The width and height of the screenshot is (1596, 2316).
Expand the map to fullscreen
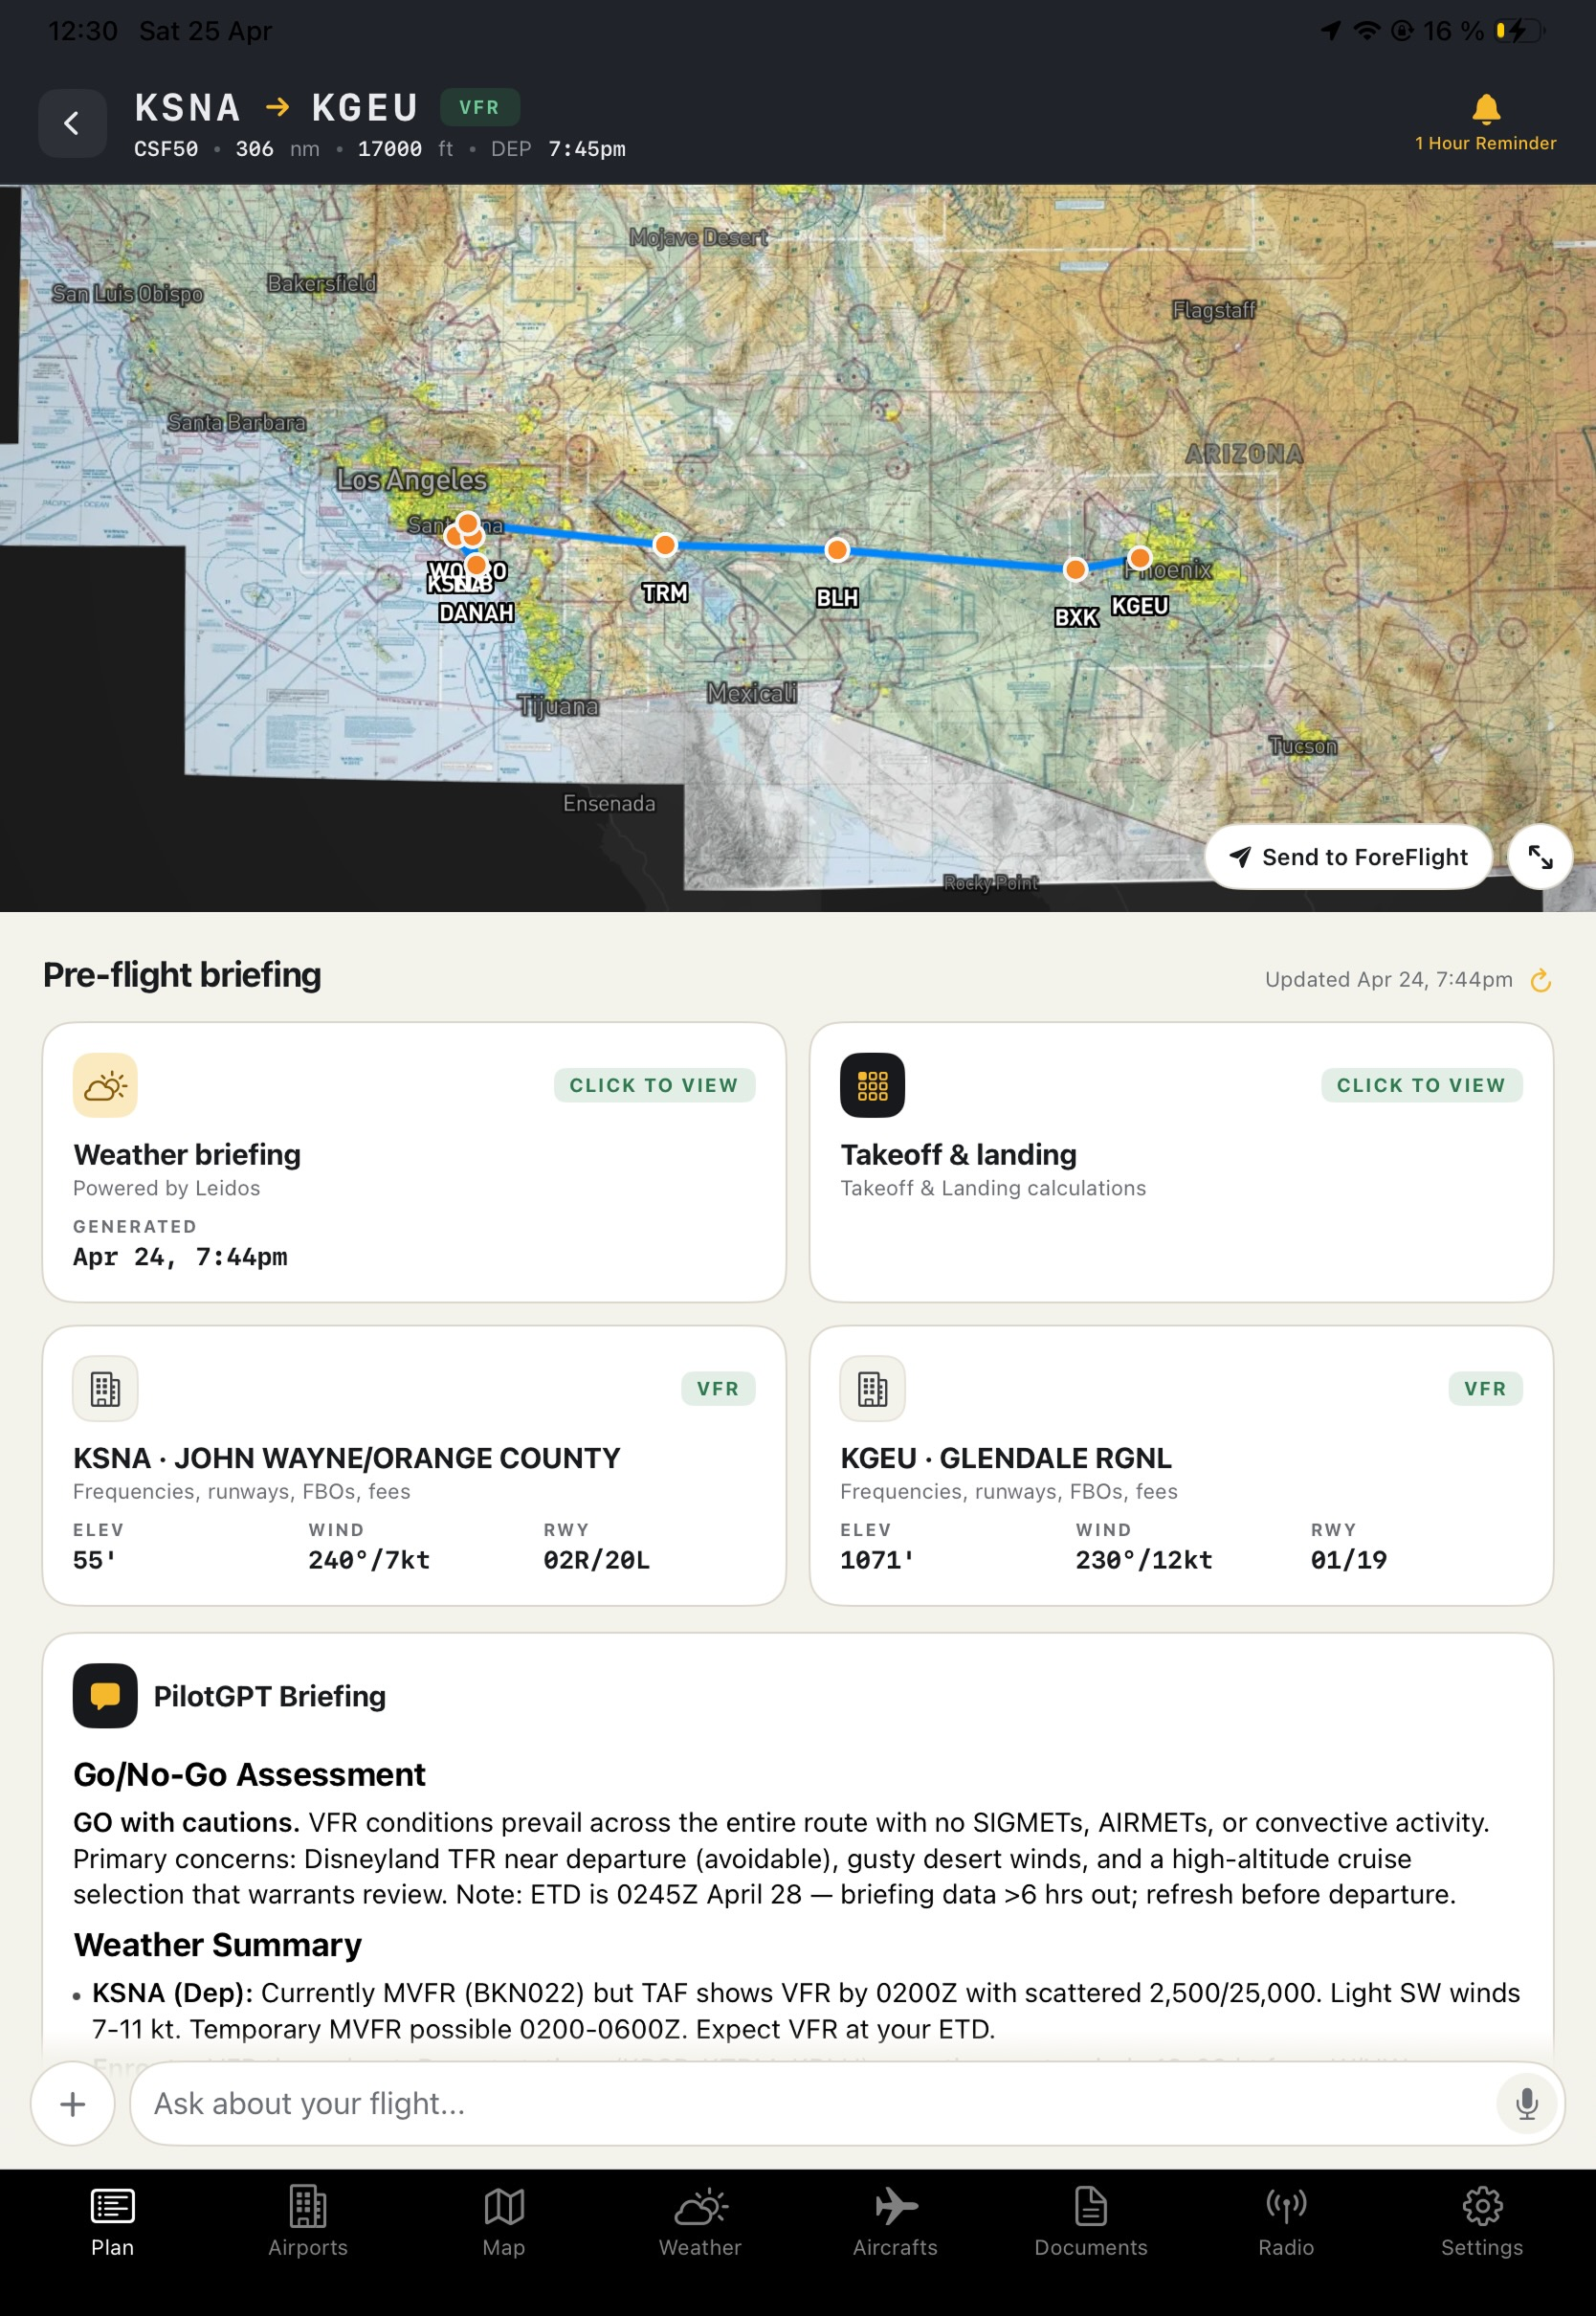coord(1540,857)
